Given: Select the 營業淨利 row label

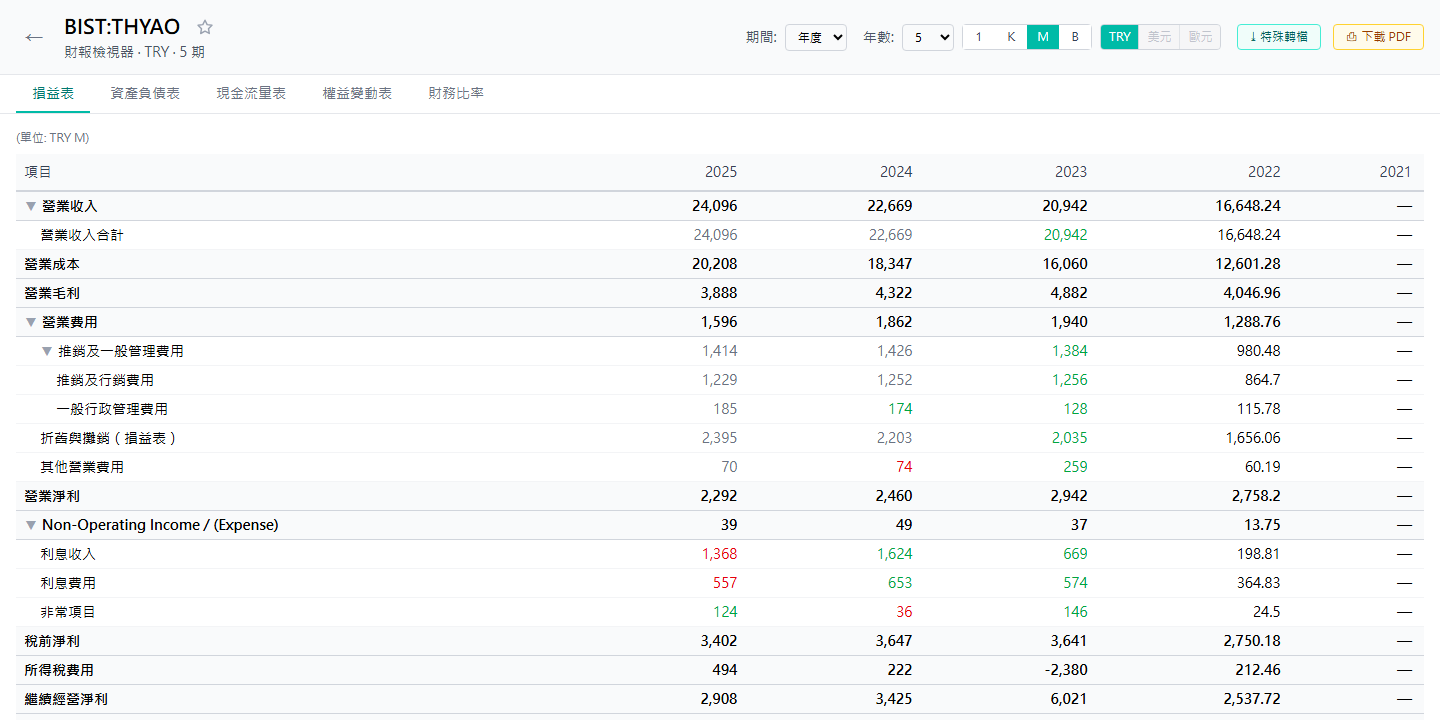Looking at the screenshot, I should (x=52, y=496).
